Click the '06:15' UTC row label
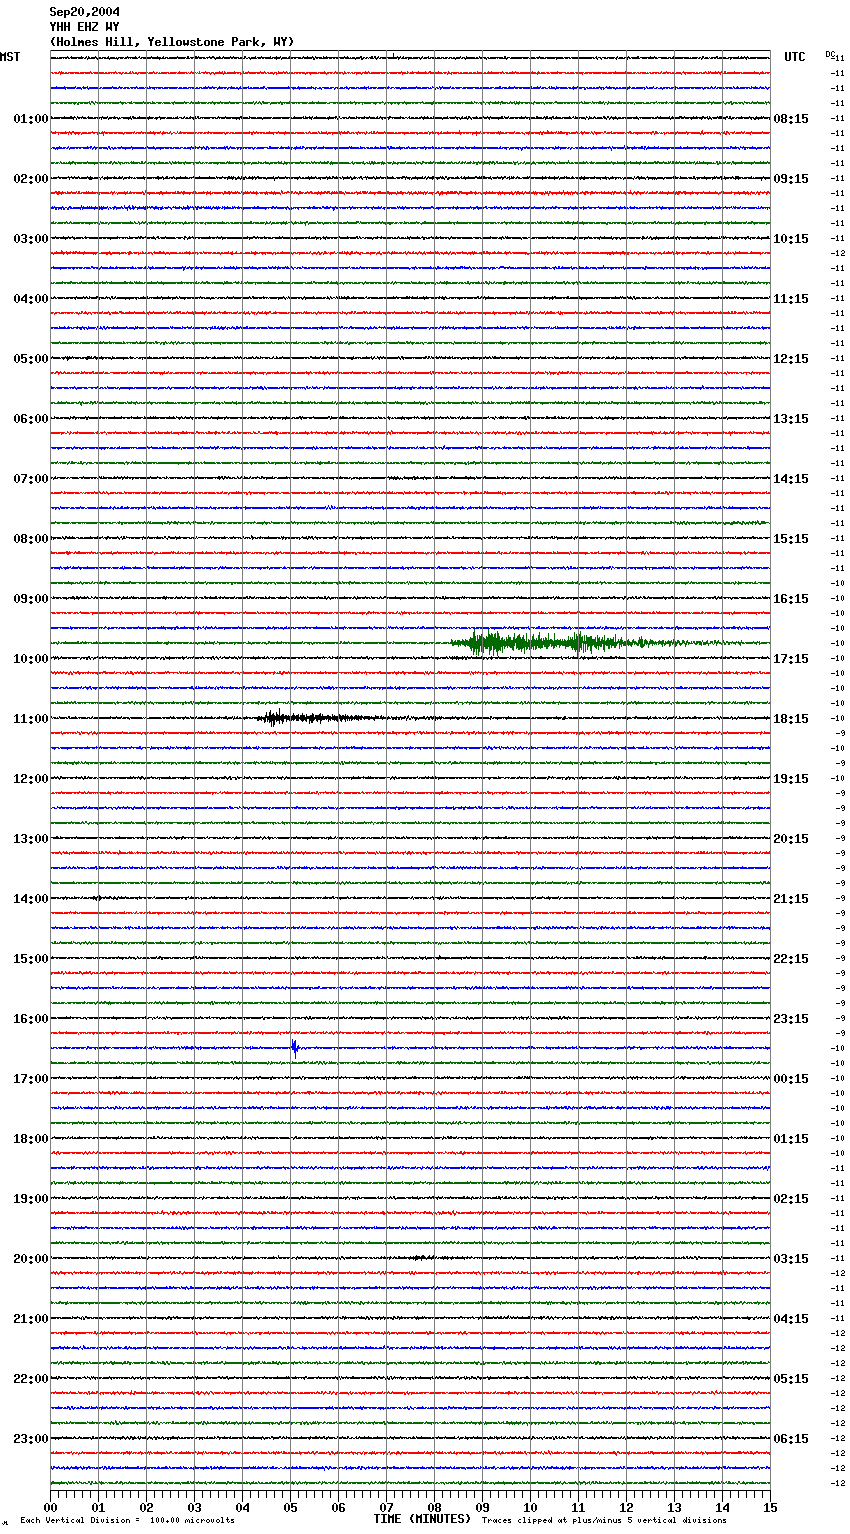 click(791, 1439)
